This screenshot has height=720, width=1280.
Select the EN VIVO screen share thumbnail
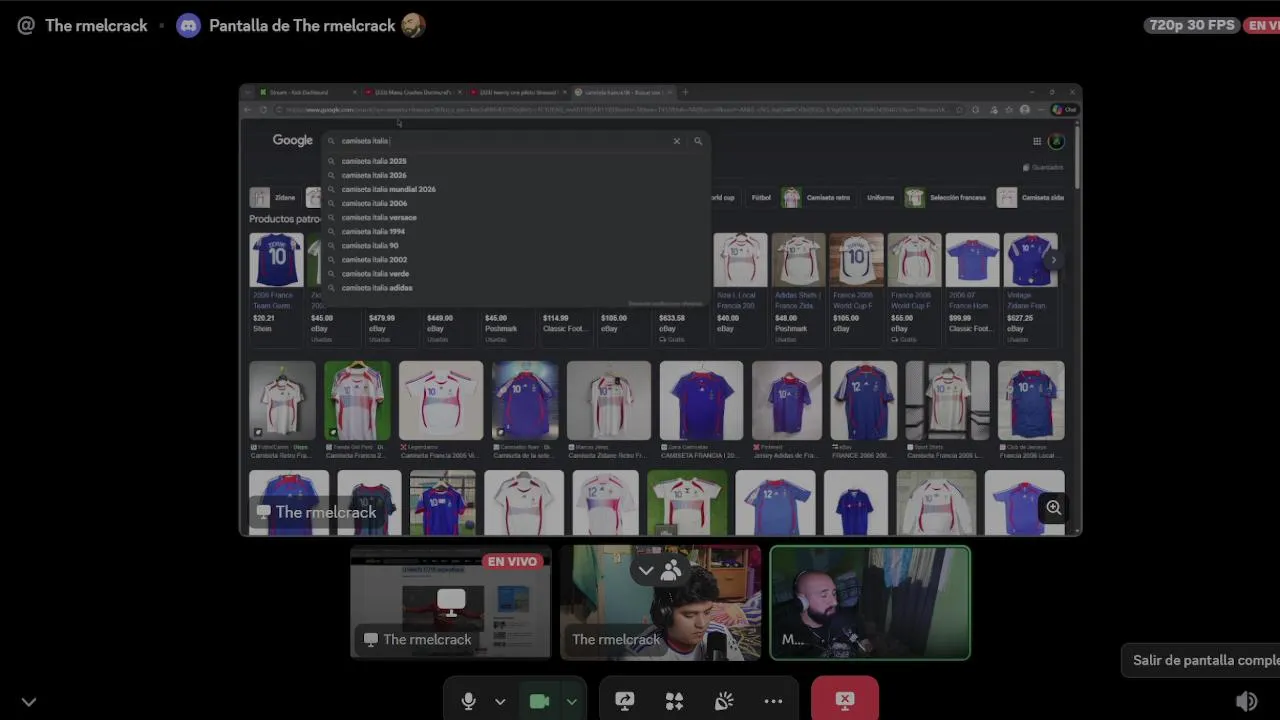450,602
